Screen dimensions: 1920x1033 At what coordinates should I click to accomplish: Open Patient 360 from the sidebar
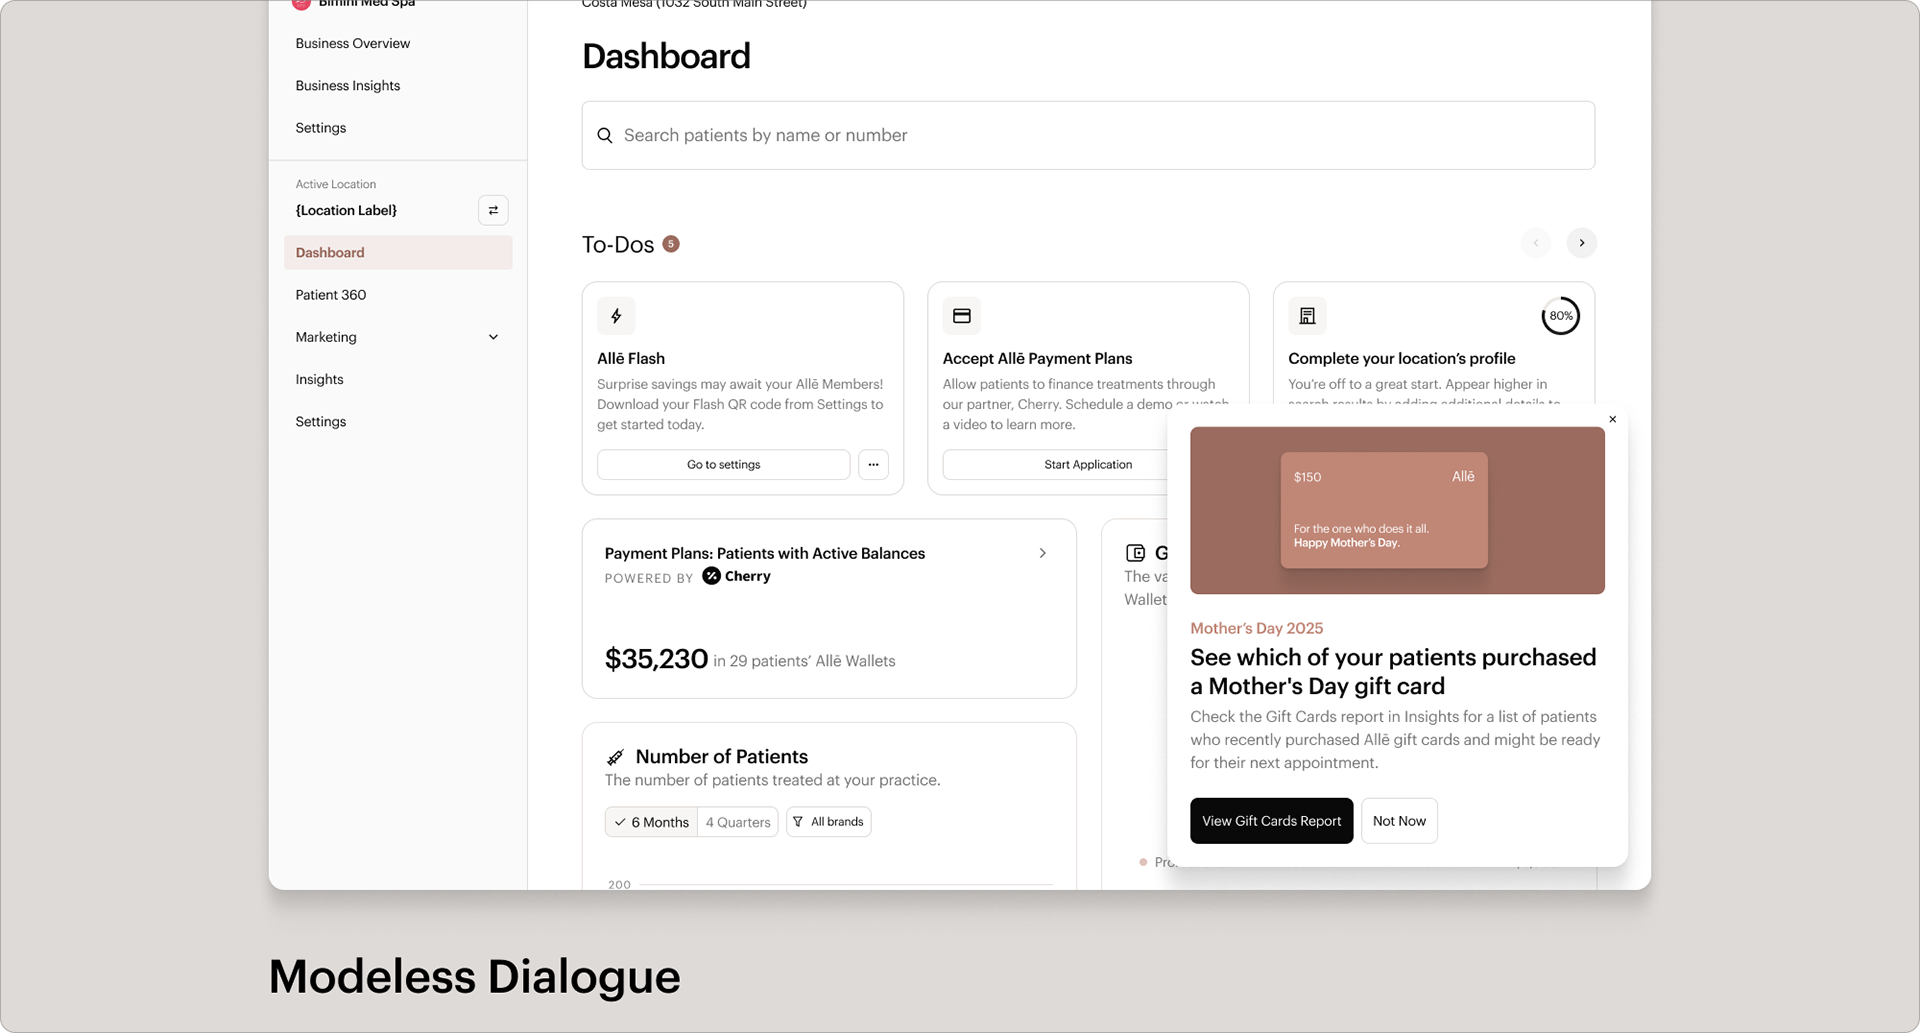tap(330, 294)
